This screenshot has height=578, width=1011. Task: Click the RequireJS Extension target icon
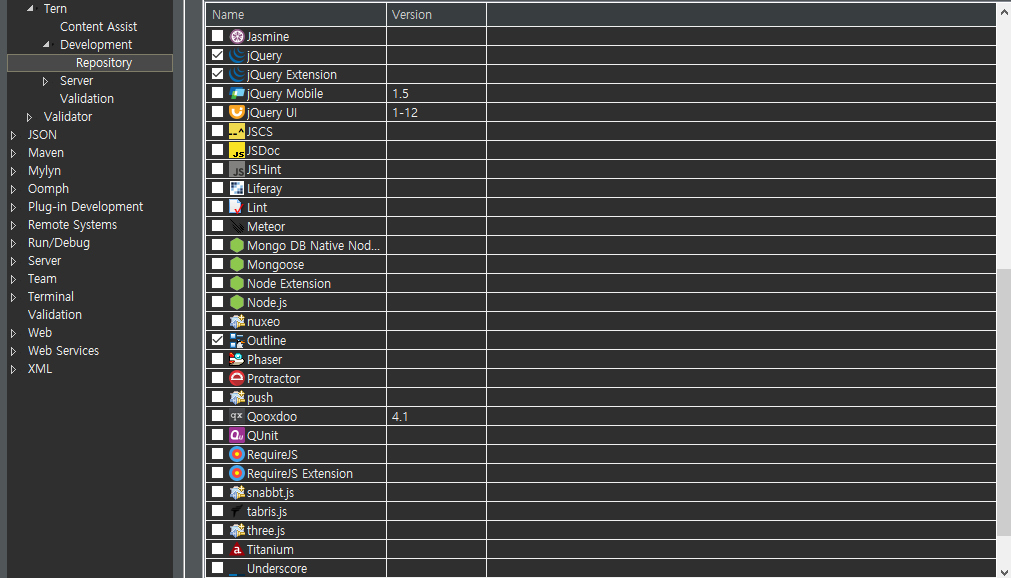click(237, 473)
